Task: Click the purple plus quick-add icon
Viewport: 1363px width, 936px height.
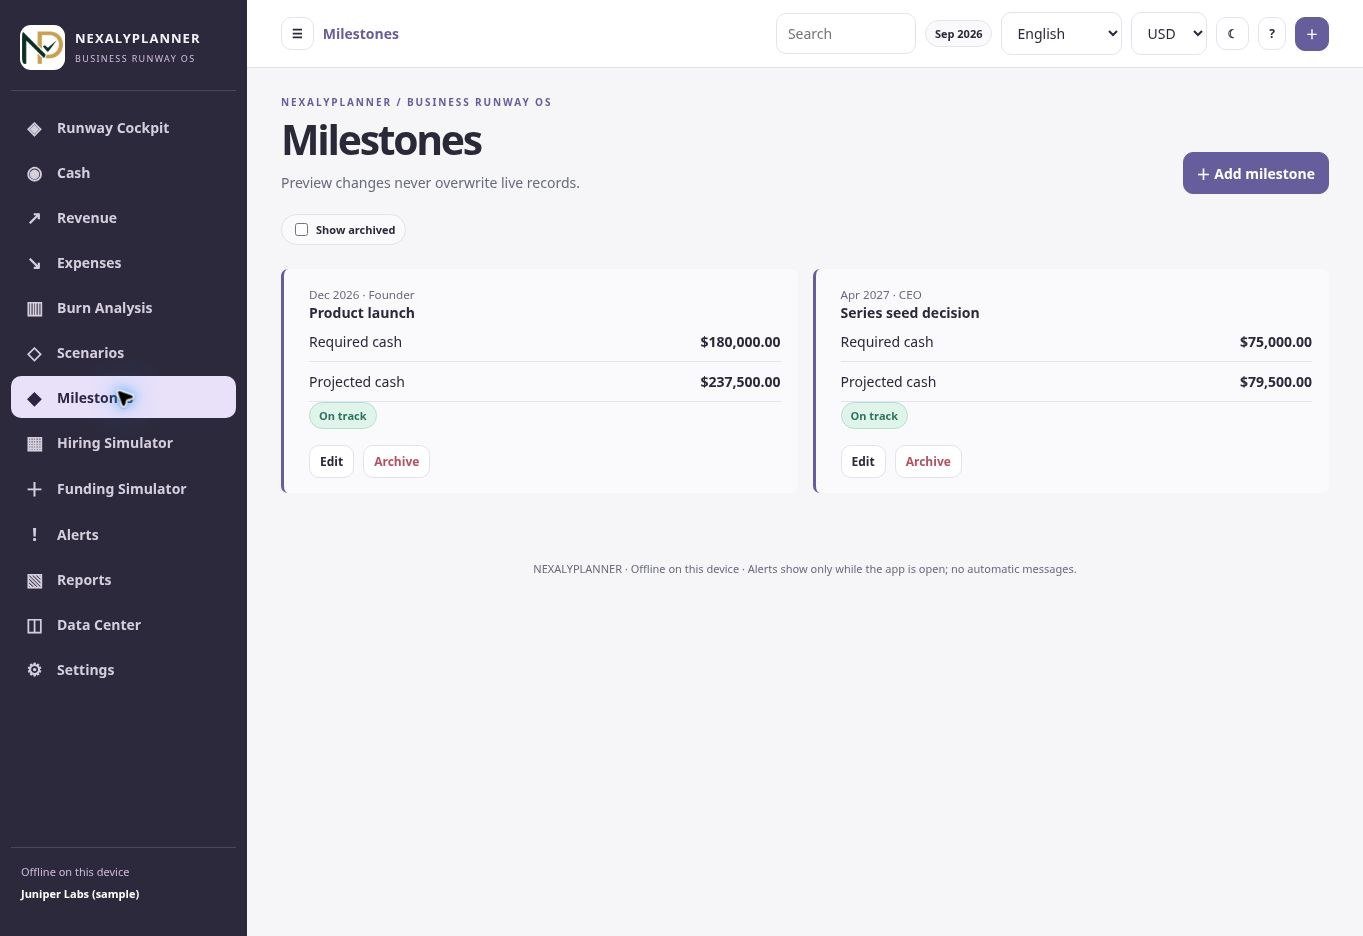Action: 1312,34
